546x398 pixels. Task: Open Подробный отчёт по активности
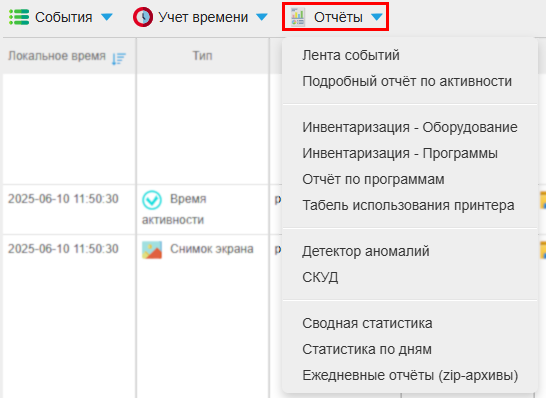(x=407, y=81)
